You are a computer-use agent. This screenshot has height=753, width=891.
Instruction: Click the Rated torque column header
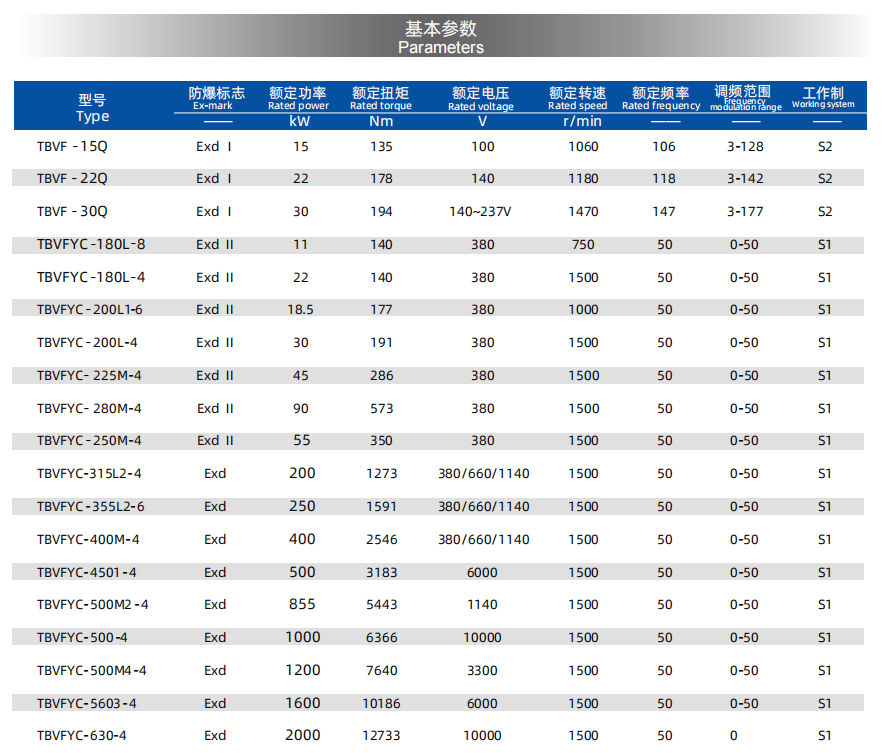click(380, 98)
